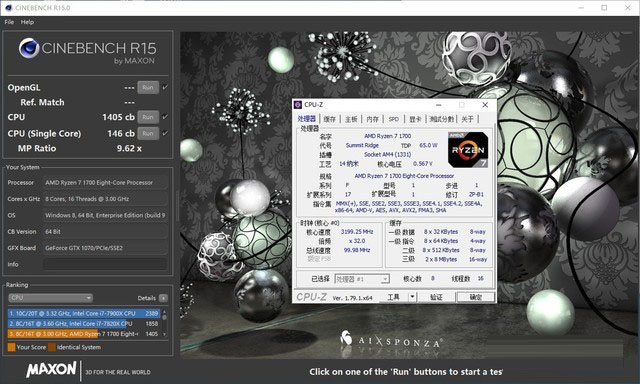Click the Processor name field

105,182
